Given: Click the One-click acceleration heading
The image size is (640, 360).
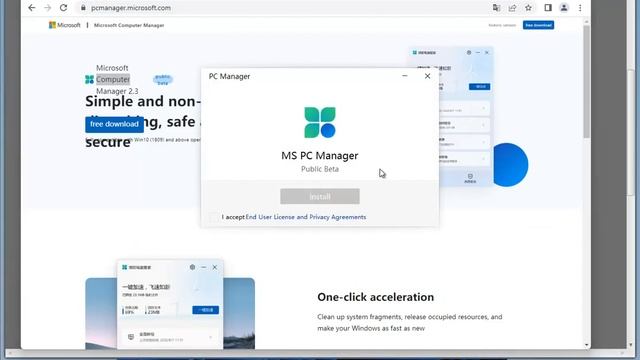Looking at the screenshot, I should tap(376, 297).
